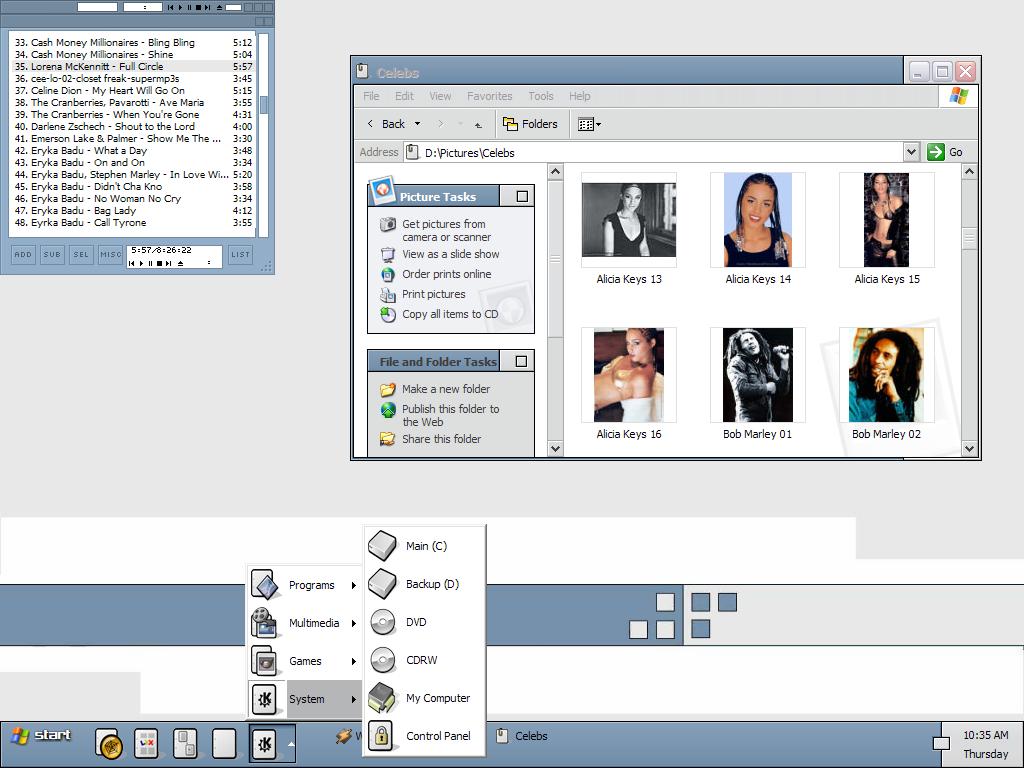
Task: Click the green Go arrow button
Action: (936, 152)
